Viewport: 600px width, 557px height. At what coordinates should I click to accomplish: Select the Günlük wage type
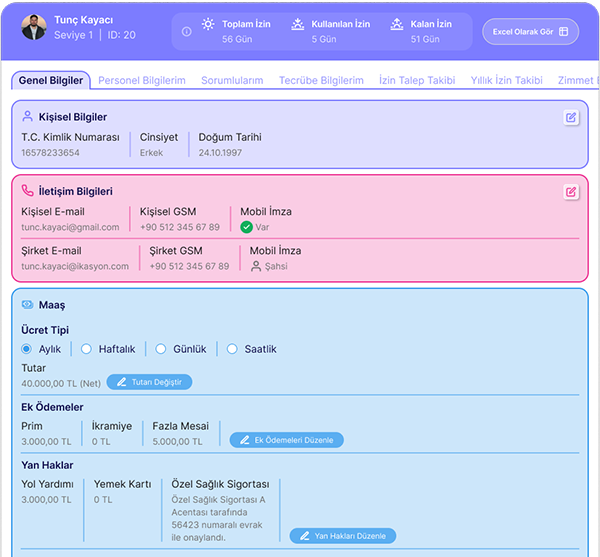[x=159, y=349]
